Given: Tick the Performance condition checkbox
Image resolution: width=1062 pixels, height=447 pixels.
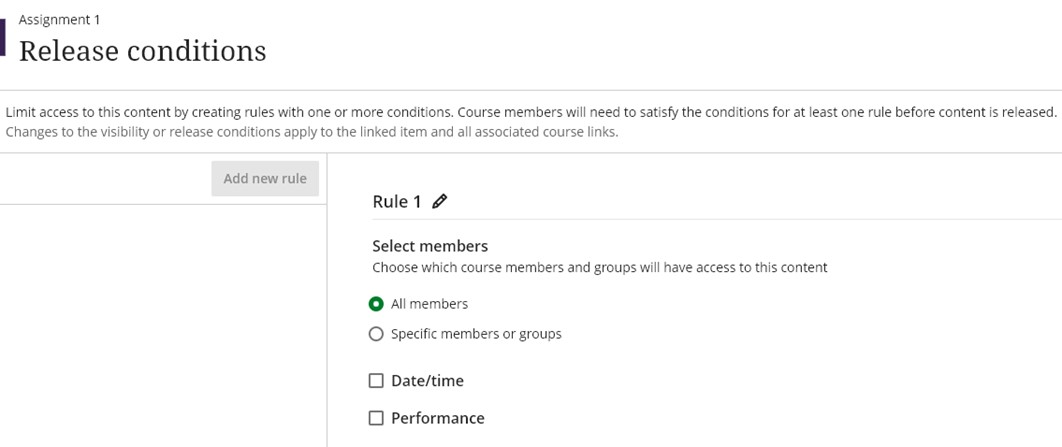Looking at the screenshot, I should pos(376,418).
